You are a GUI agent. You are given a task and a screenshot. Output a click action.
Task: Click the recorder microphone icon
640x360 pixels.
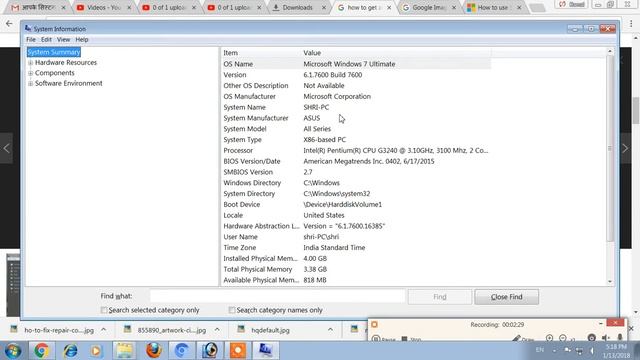[620, 338]
